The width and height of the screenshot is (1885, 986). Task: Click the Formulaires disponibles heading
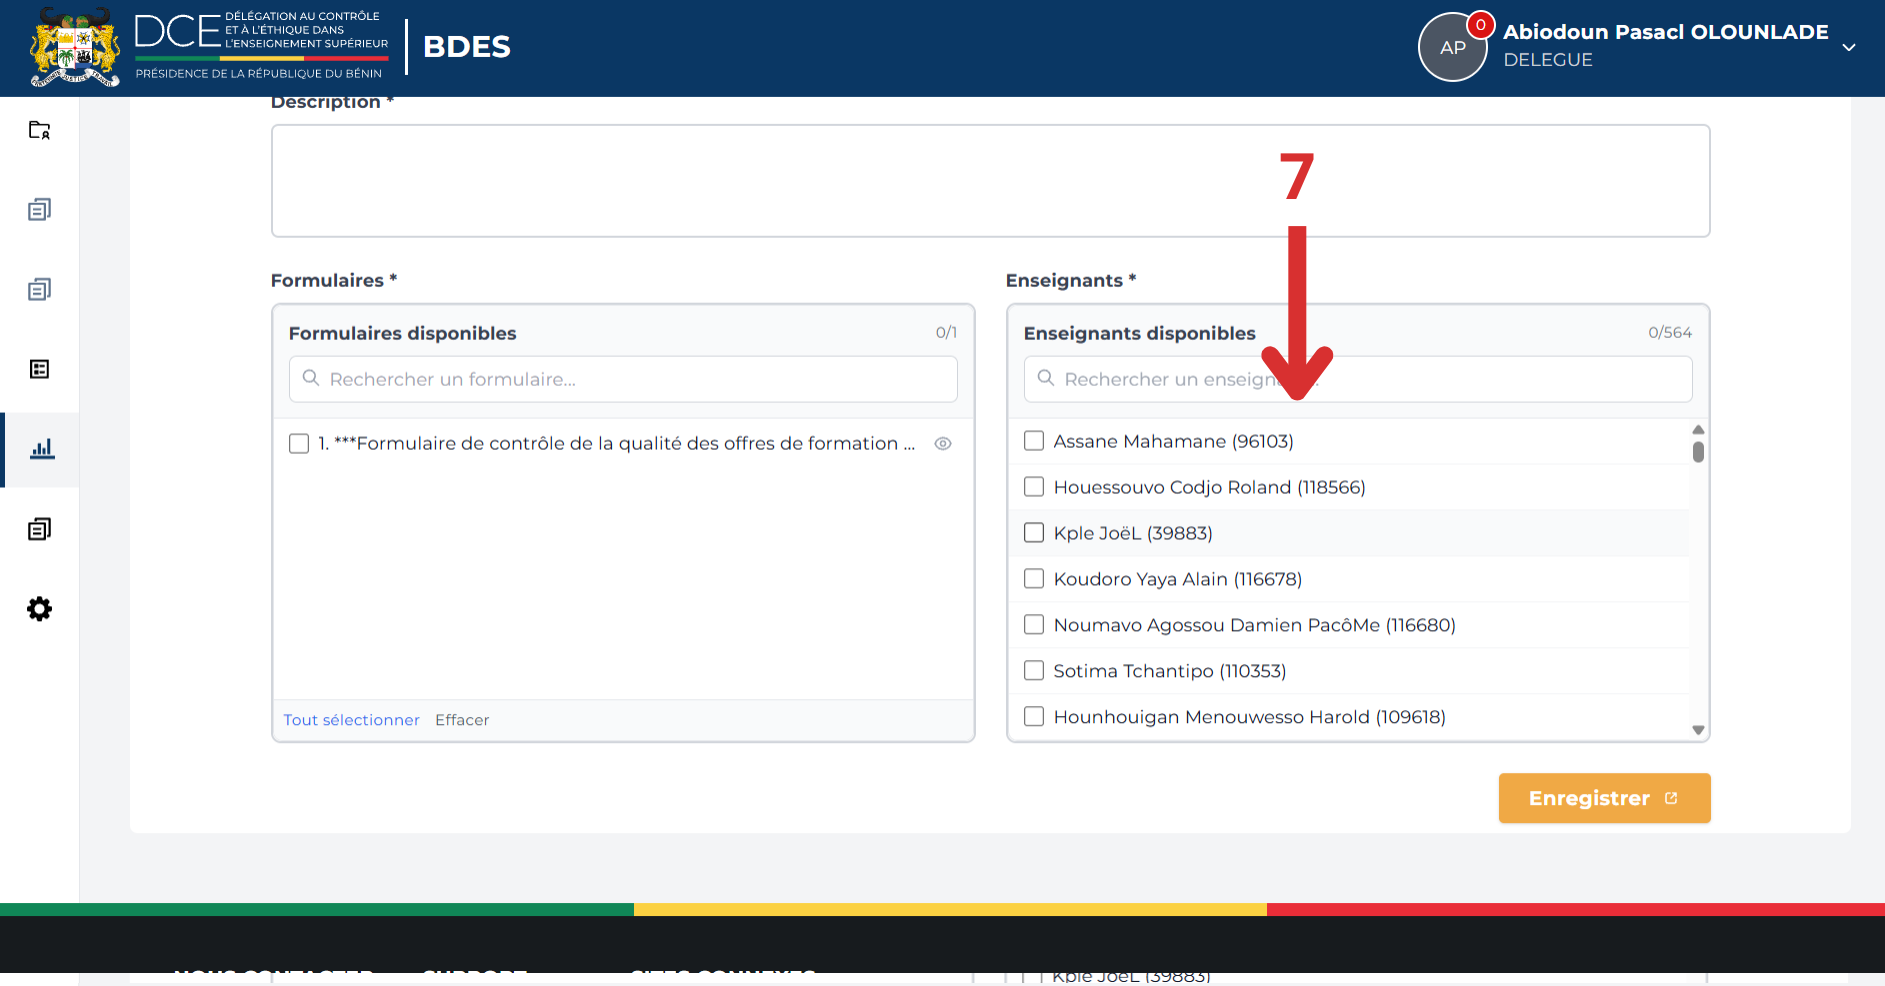(x=402, y=333)
